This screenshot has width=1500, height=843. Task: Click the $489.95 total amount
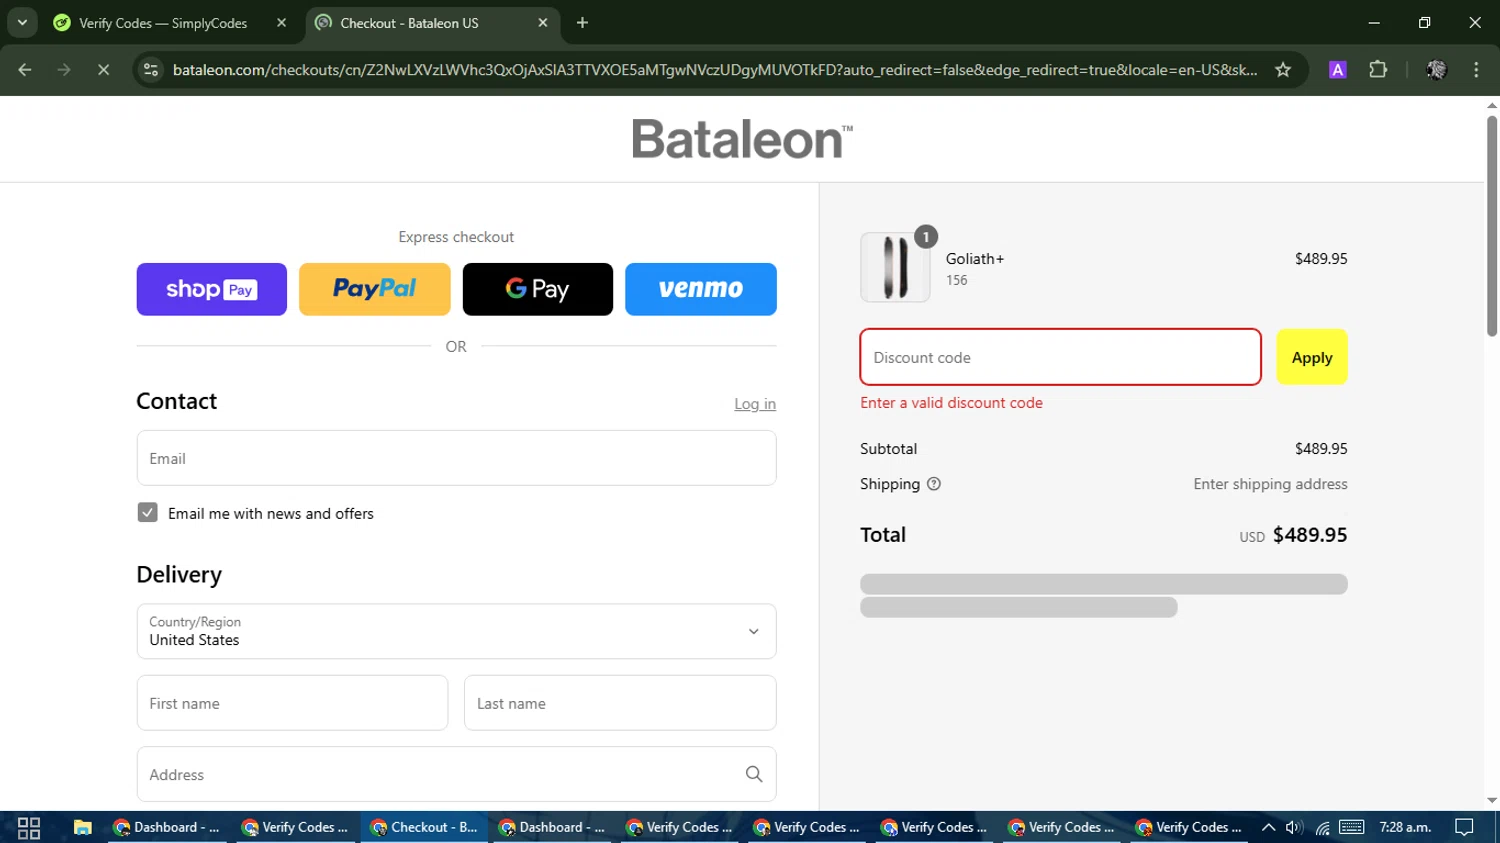1310,535
